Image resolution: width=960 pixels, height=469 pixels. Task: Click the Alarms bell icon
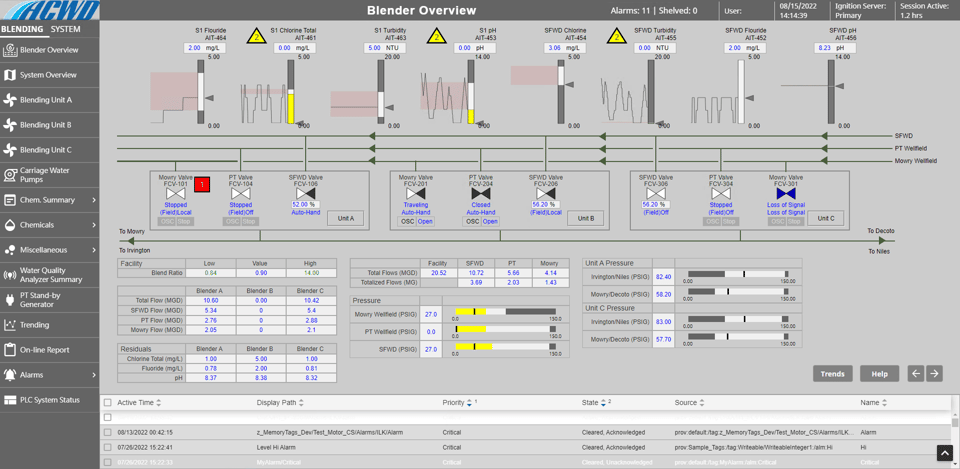point(9,375)
